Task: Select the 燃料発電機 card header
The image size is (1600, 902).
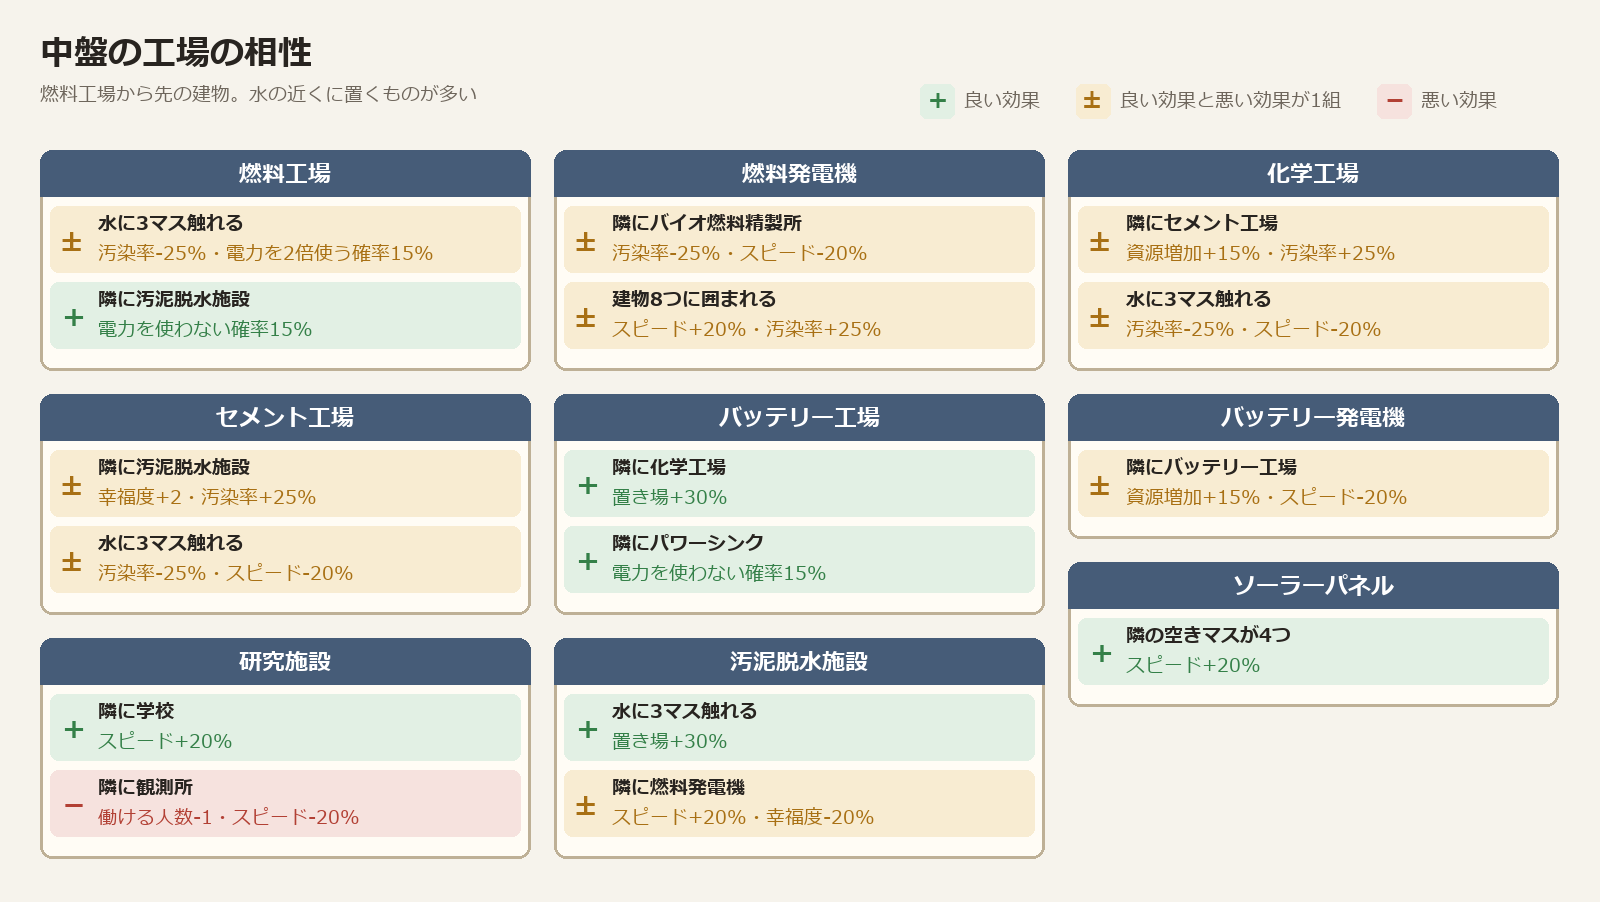Action: point(799,173)
